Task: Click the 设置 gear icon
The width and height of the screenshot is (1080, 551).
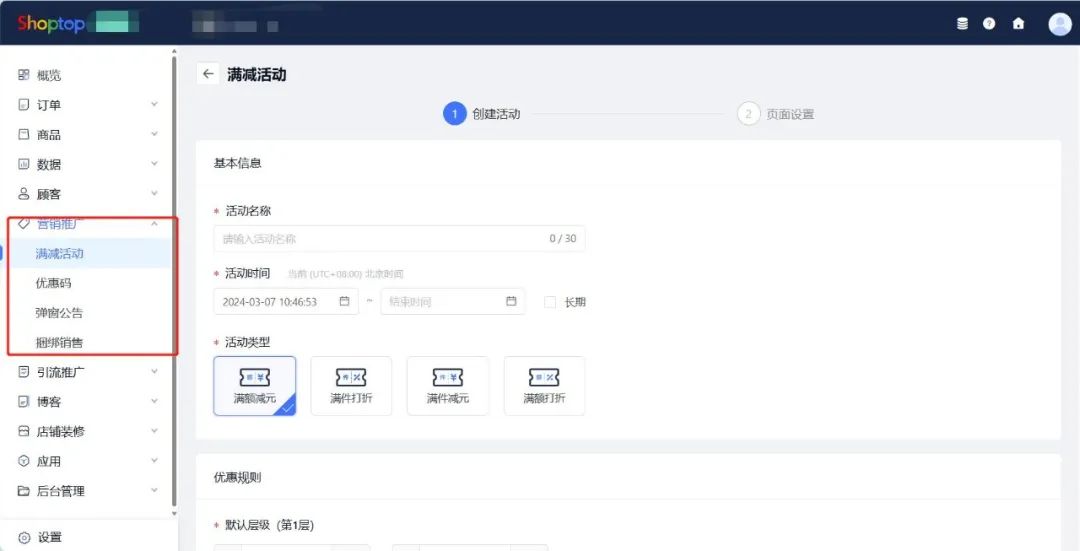Action: coord(24,538)
